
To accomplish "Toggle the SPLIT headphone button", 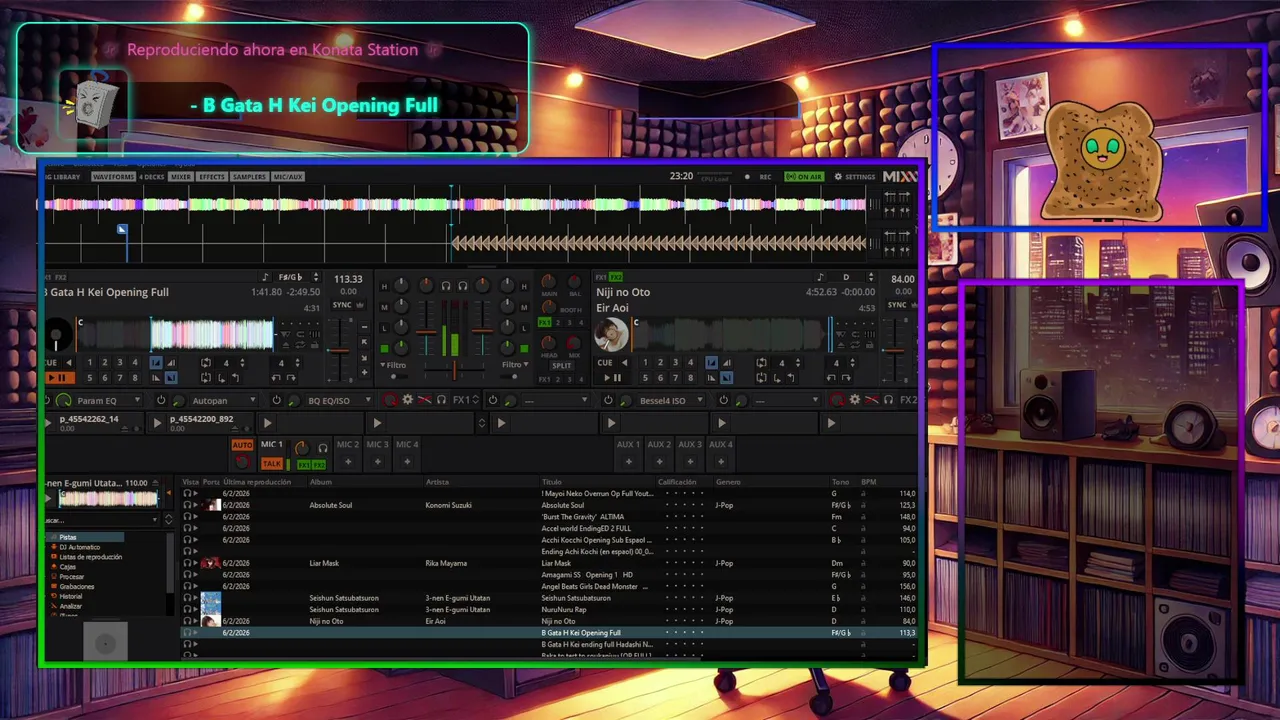I will point(562,365).
